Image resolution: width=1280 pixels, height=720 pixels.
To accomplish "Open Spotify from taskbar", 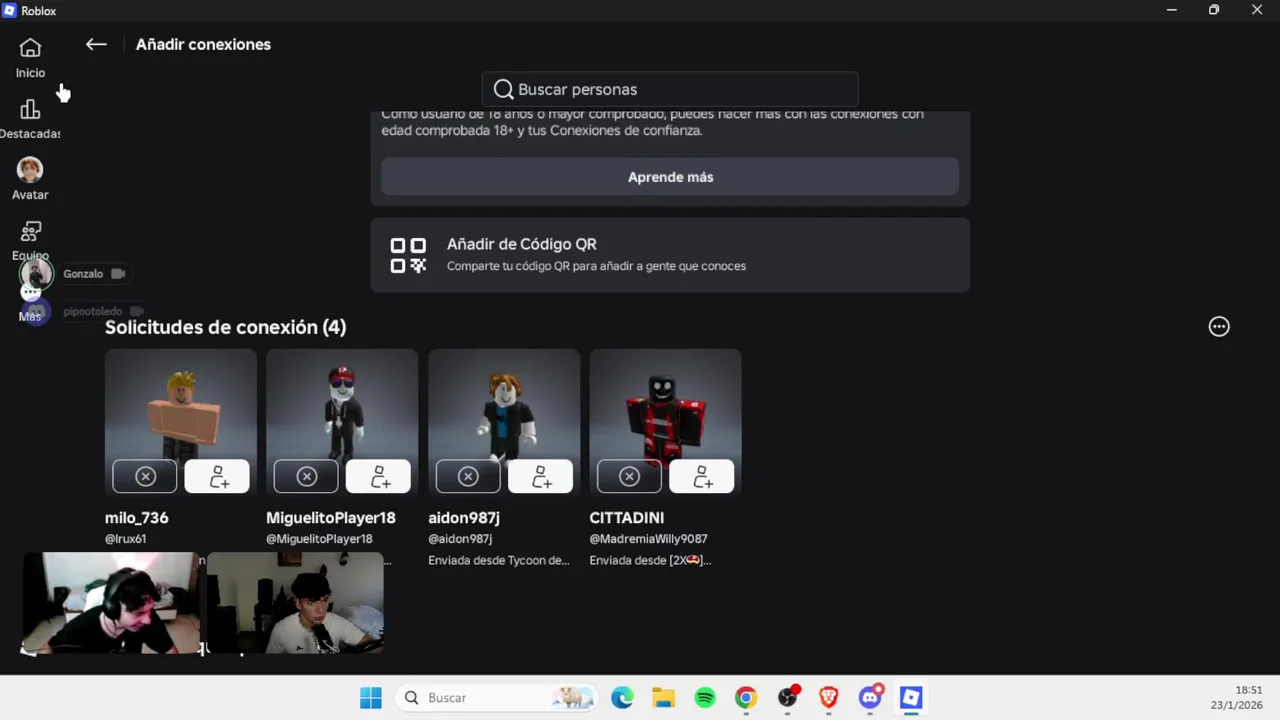I will [x=705, y=698].
